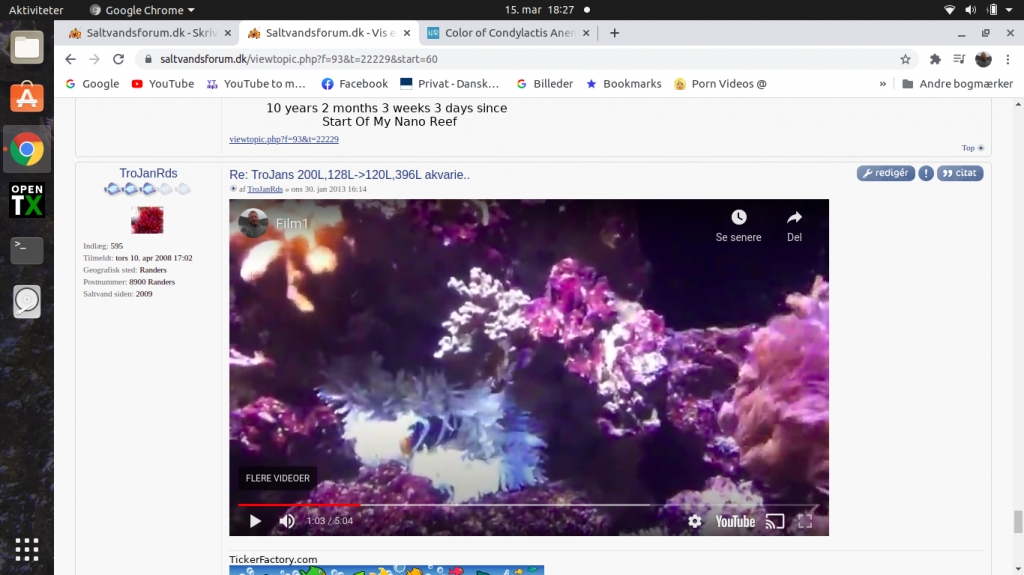Image resolution: width=1024 pixels, height=575 pixels.
Task: Open a new browser tab
Action: (x=614, y=33)
